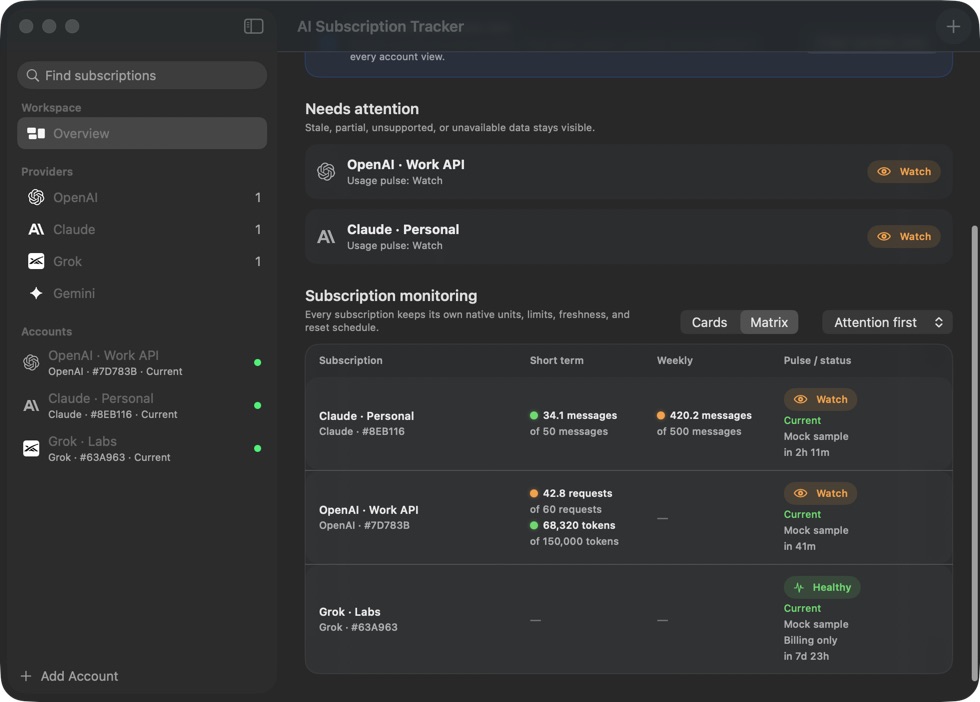The width and height of the screenshot is (980, 702).
Task: Open OpenAI Work API attention card
Action: (x=629, y=172)
